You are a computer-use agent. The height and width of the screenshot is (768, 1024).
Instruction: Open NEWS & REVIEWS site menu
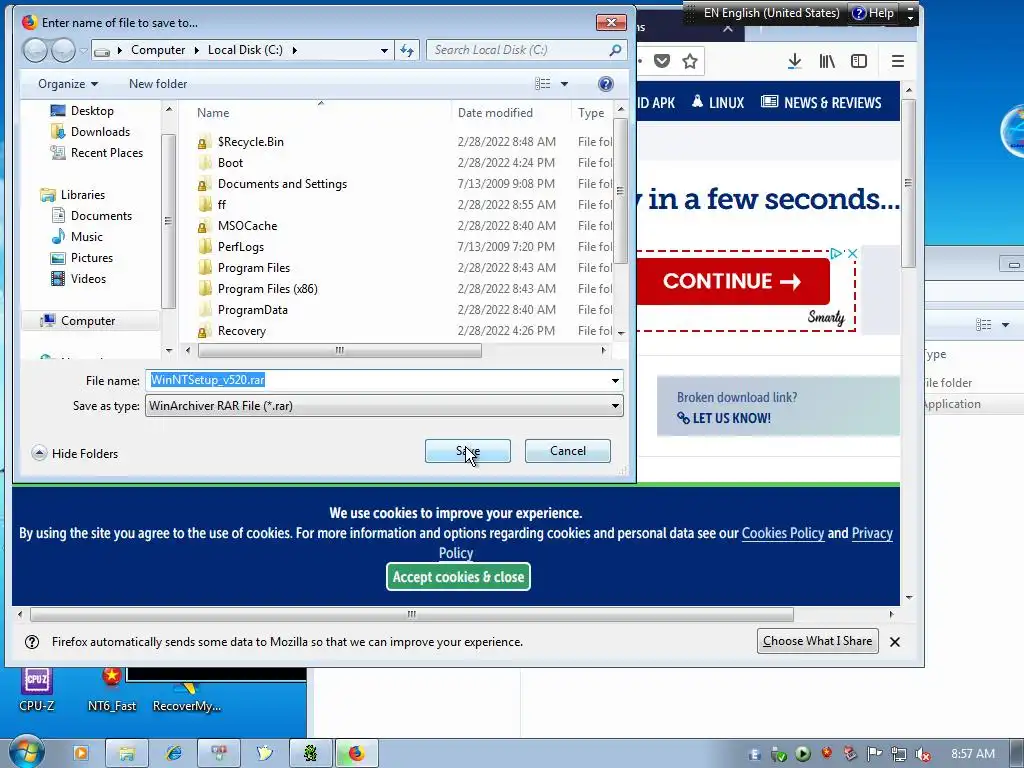coord(821,103)
